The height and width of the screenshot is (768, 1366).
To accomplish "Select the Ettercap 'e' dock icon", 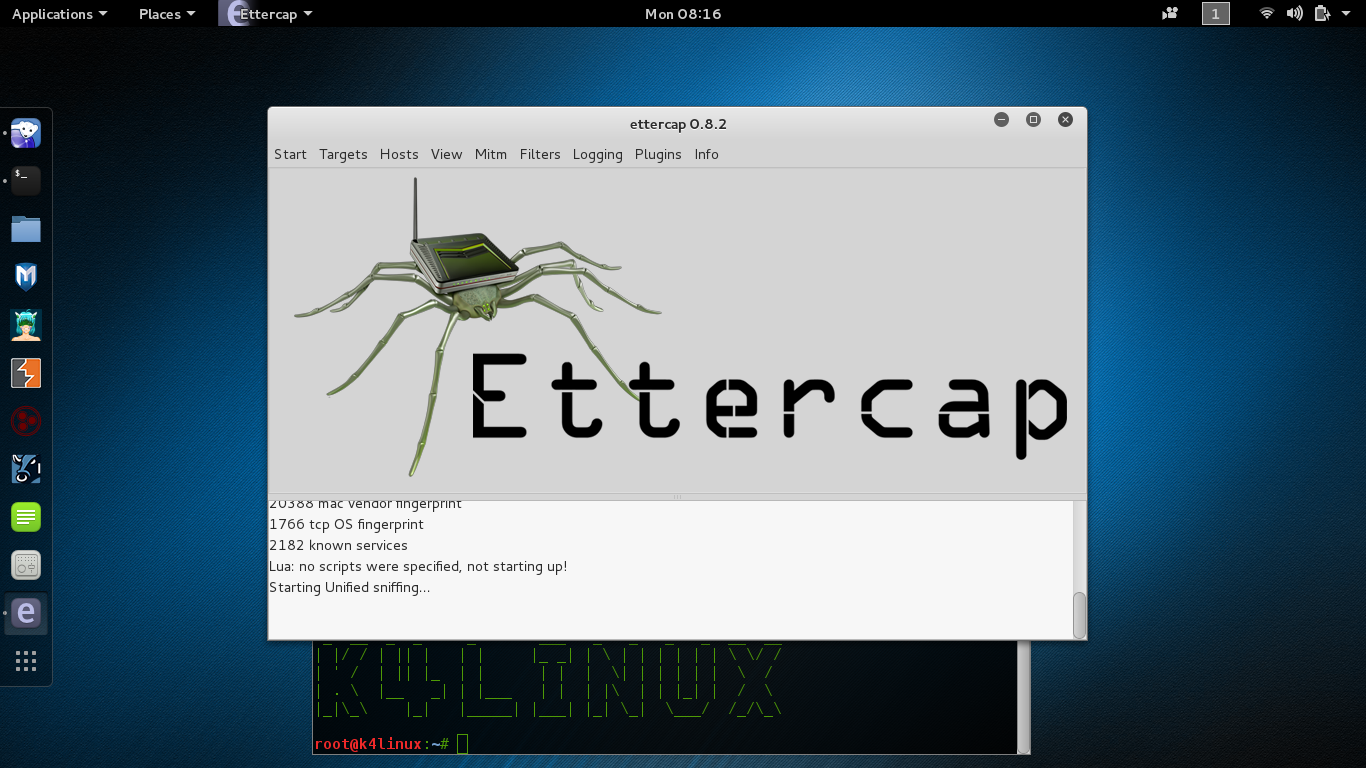I will (26, 613).
